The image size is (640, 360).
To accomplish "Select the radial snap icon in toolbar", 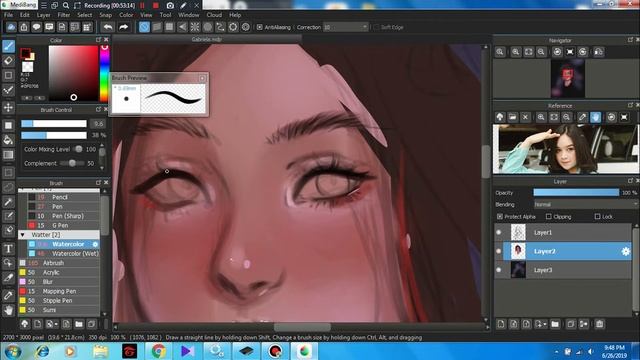I will pos(195,27).
